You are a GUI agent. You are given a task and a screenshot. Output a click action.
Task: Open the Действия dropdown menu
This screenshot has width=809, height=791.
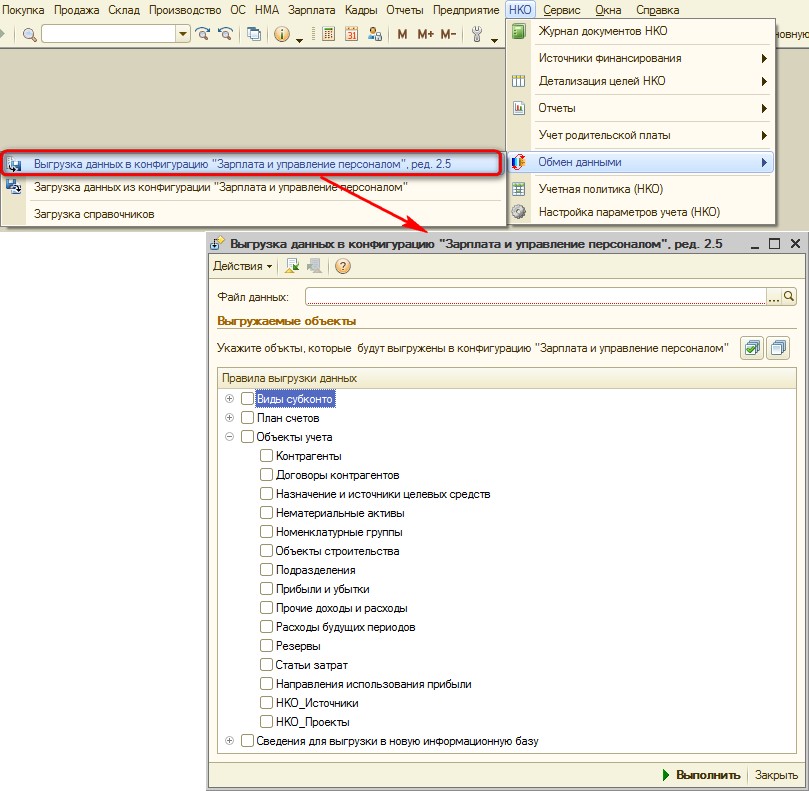point(242,266)
